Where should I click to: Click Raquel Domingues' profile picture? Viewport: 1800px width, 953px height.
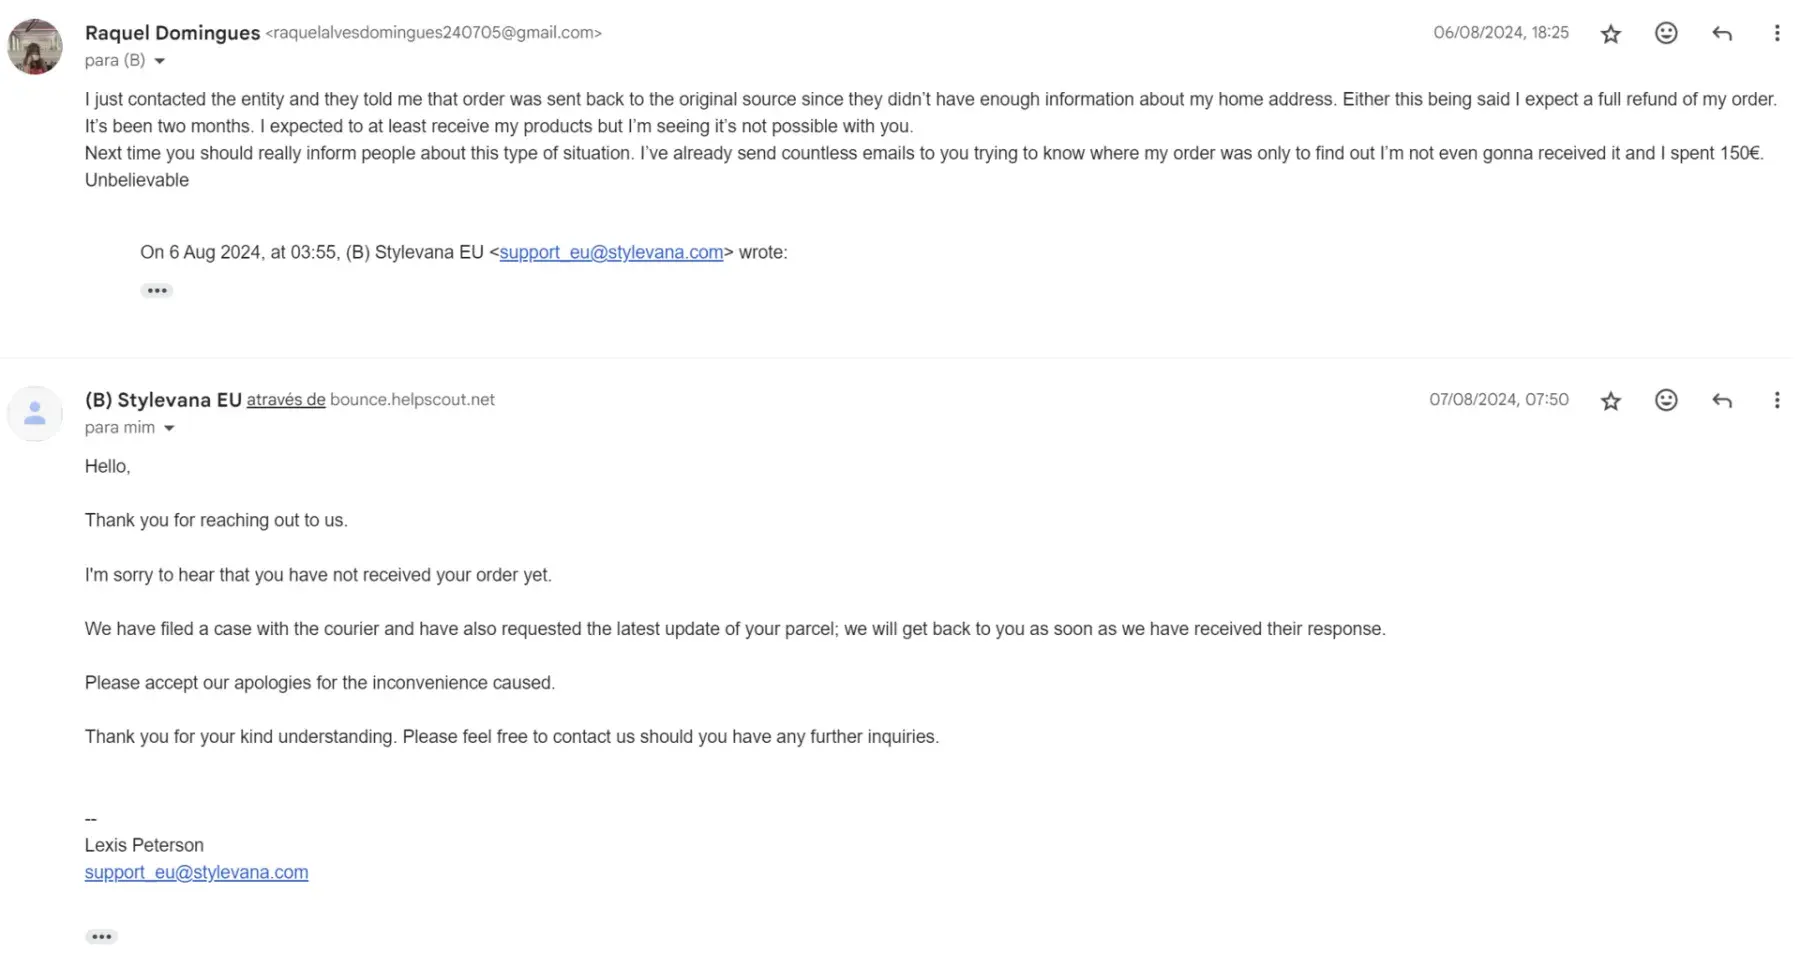(x=35, y=46)
